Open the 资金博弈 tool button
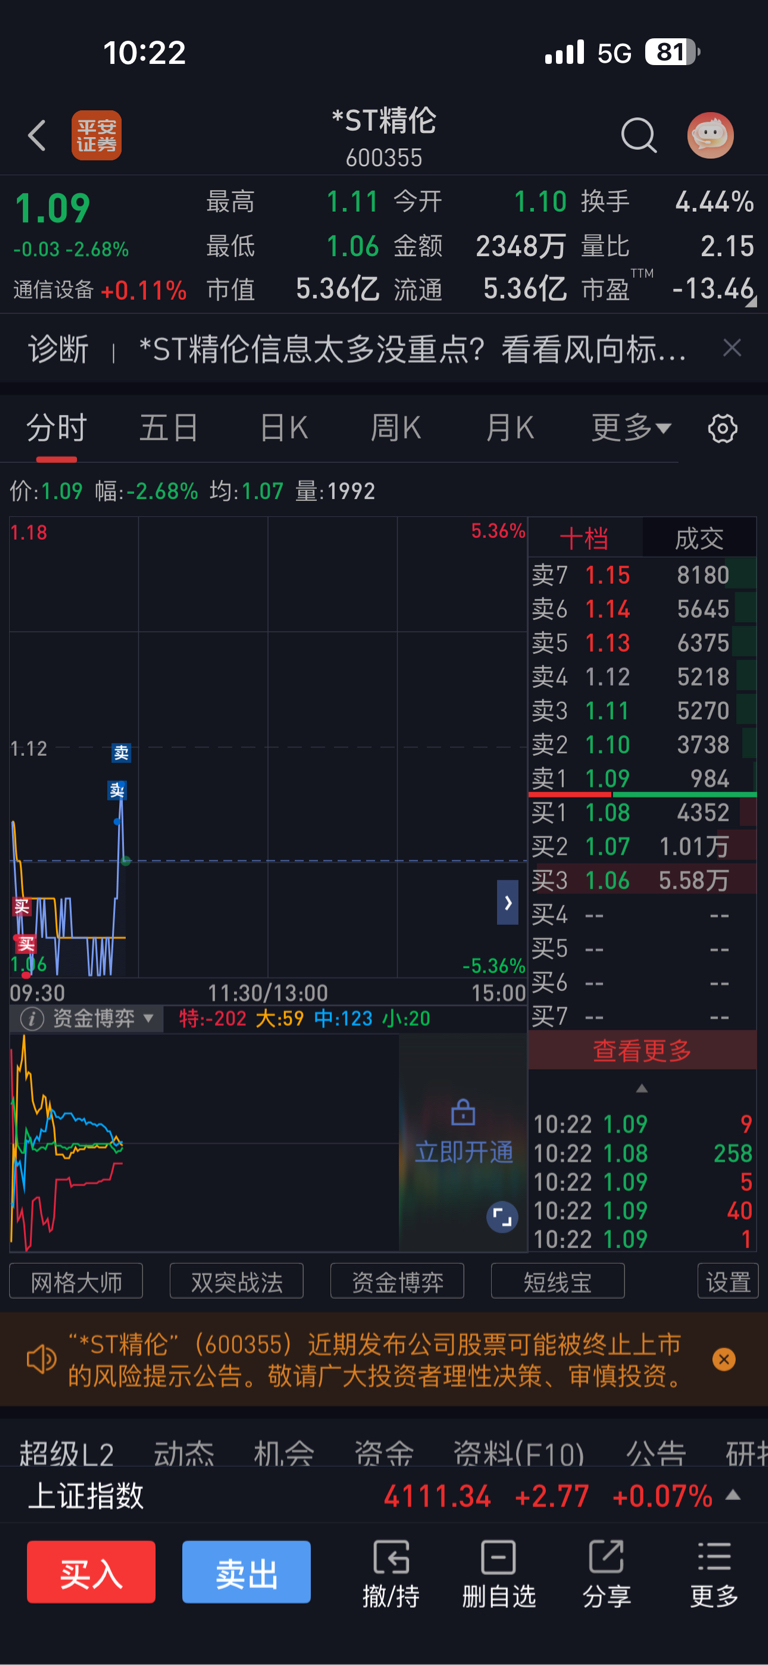 coord(397,1282)
